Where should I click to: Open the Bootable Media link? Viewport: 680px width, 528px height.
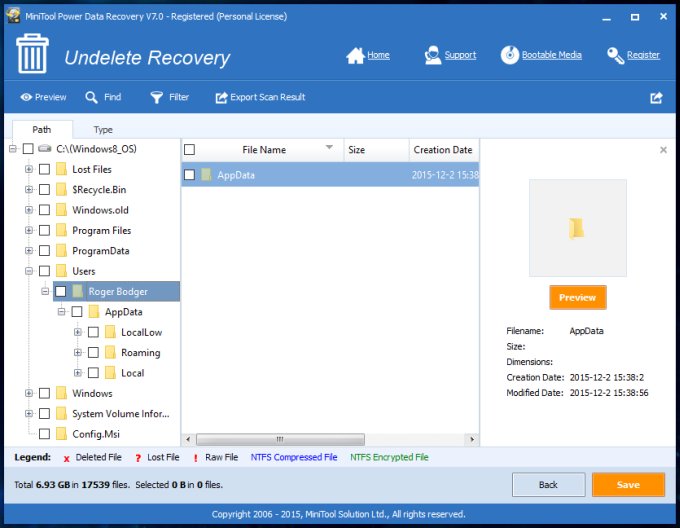click(552, 55)
